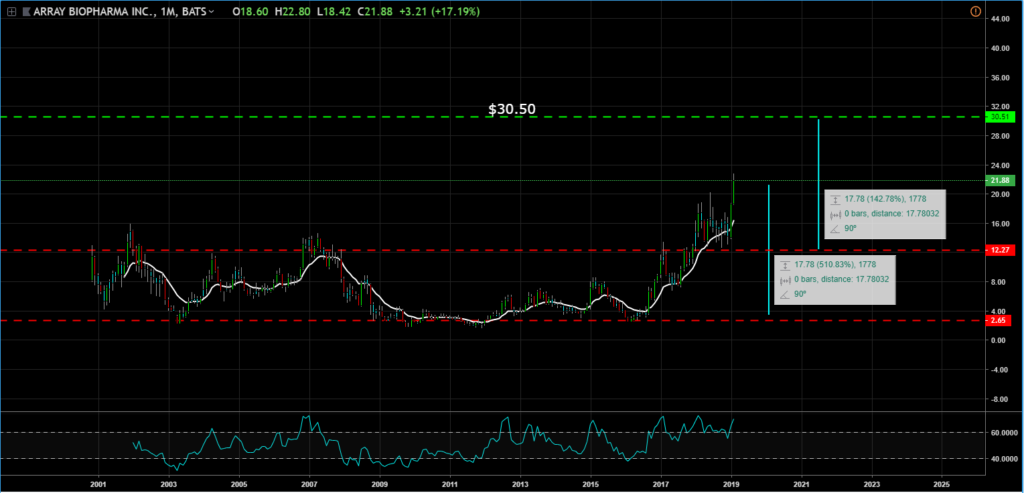Image resolution: width=1024 pixels, height=493 pixels.
Task: Click the bars icon in the 510.83% measurement box
Action: click(784, 279)
